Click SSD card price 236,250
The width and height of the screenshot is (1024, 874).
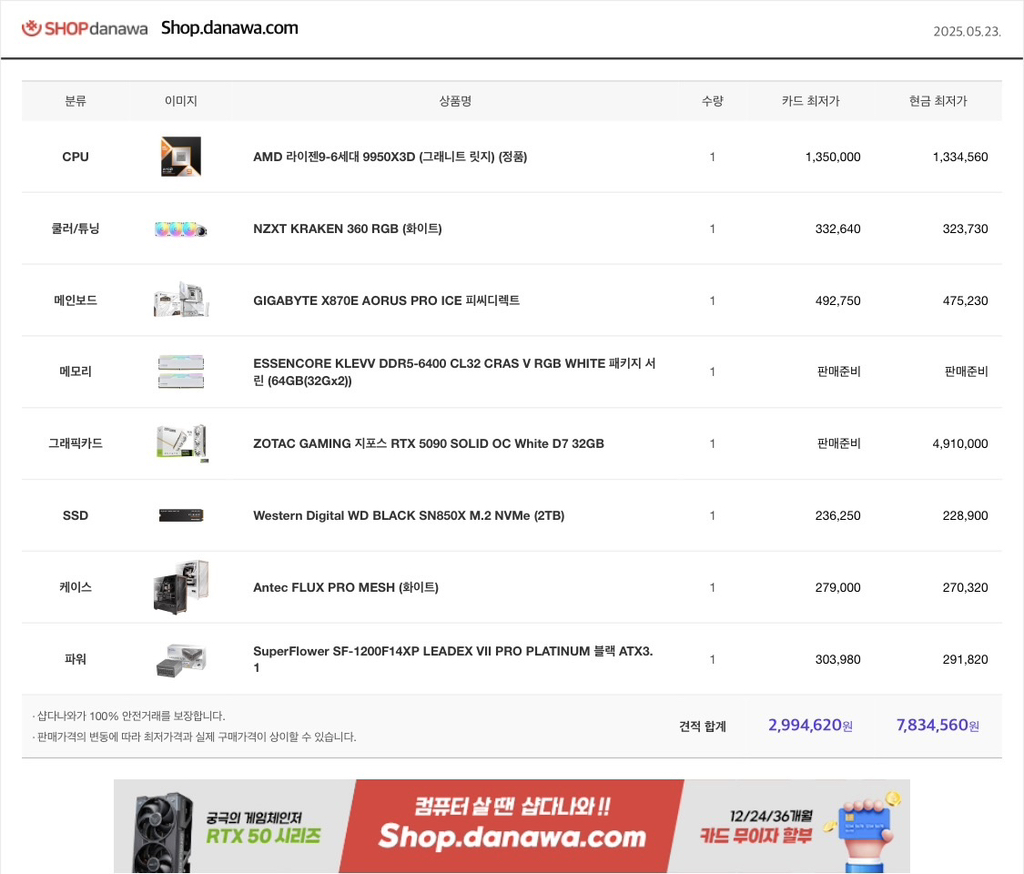click(x=838, y=515)
